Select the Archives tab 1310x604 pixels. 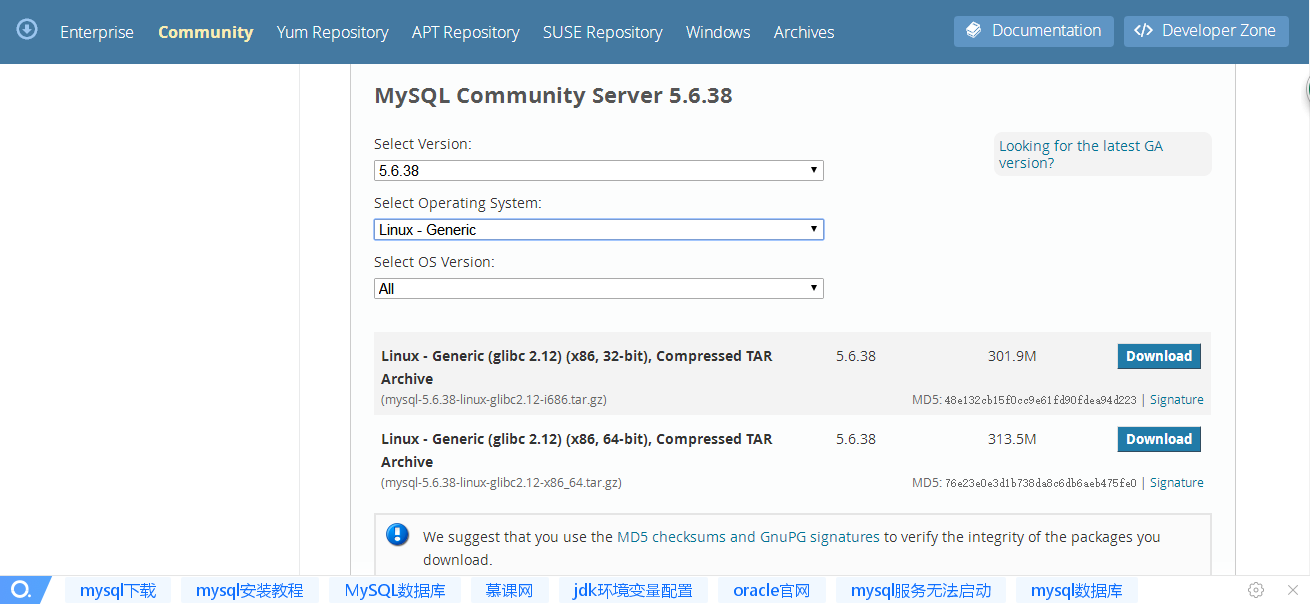point(803,32)
